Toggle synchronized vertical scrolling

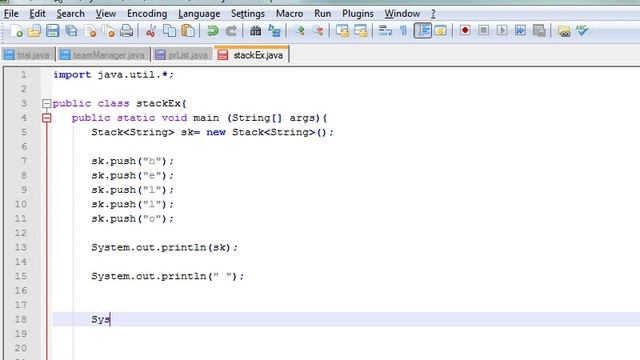342,31
